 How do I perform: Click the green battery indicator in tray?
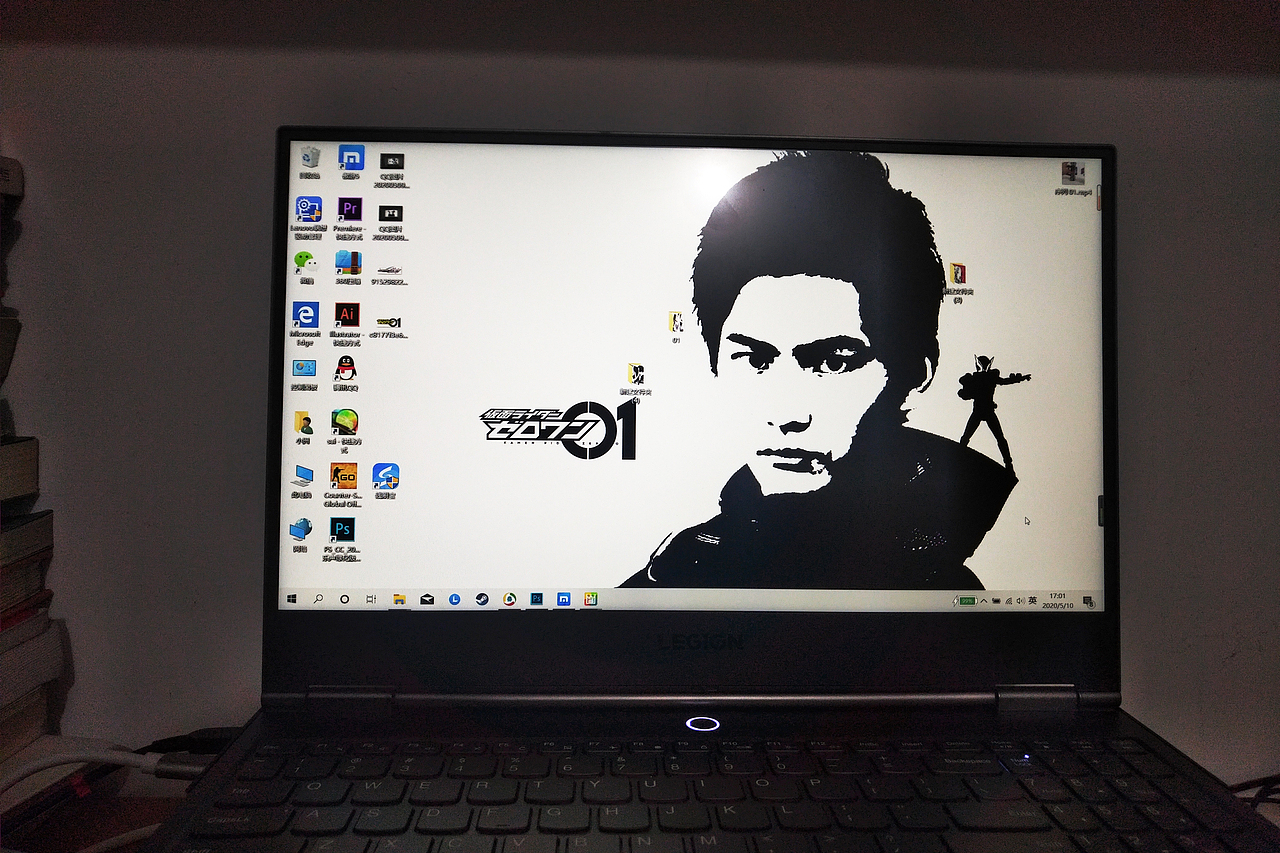(x=965, y=601)
